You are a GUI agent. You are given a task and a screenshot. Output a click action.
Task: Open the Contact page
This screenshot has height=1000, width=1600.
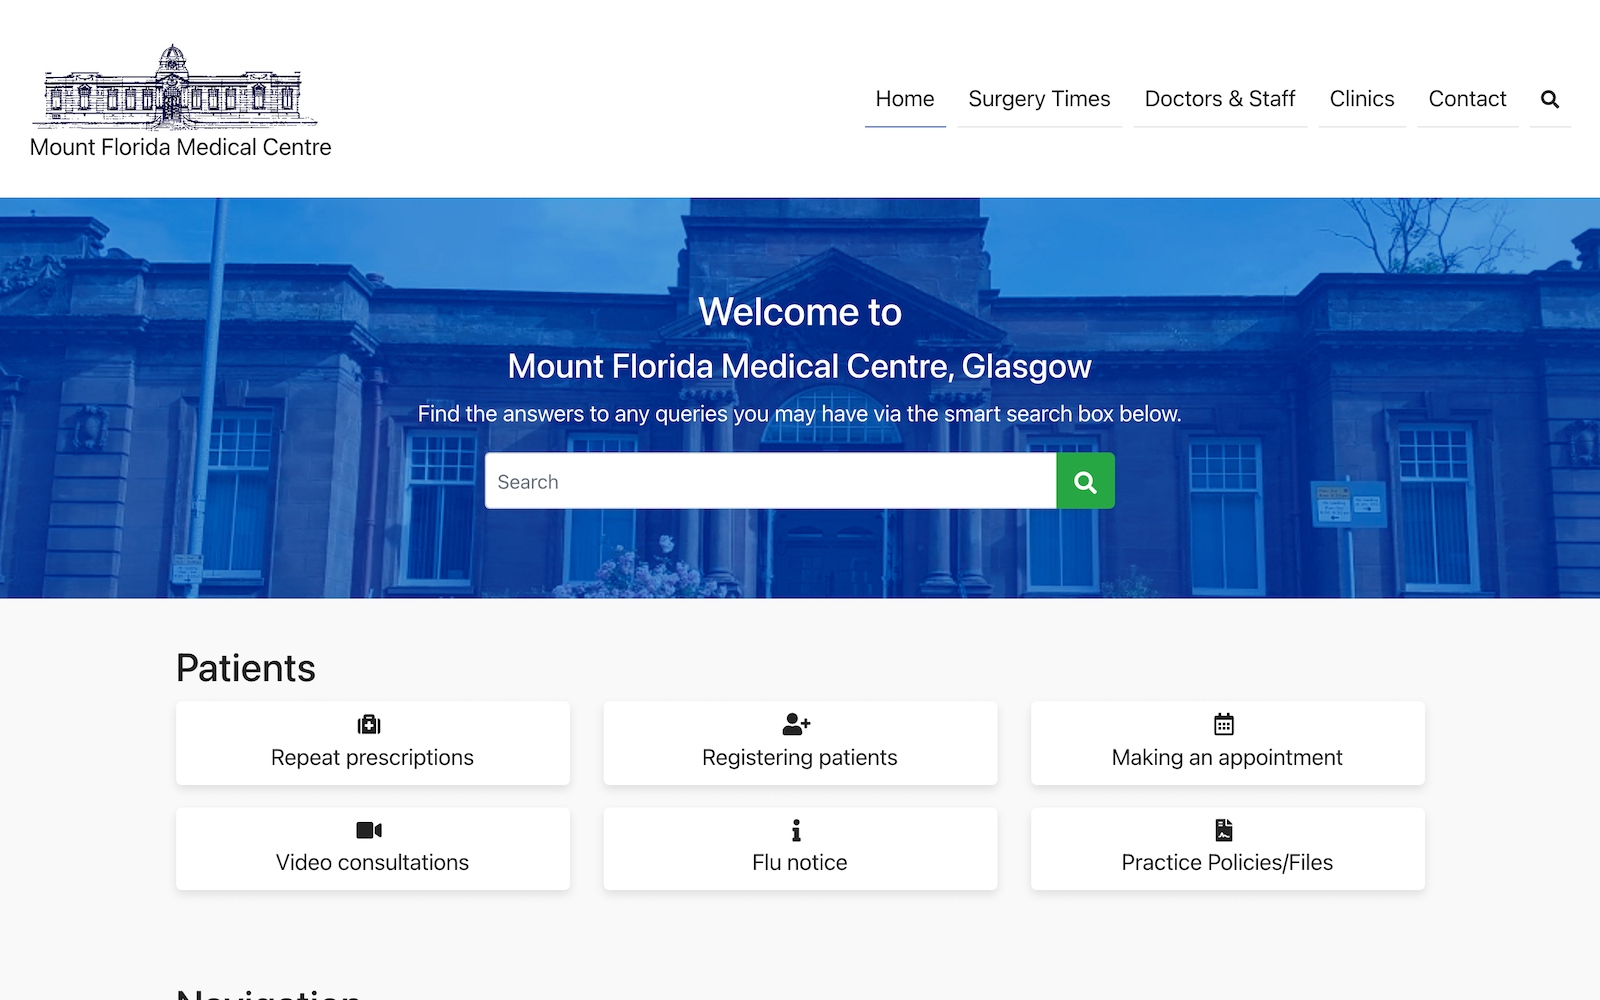[1467, 99]
